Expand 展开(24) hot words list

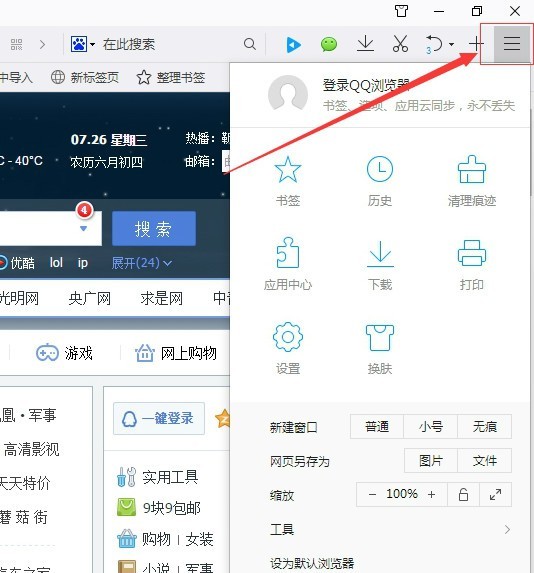point(141,263)
